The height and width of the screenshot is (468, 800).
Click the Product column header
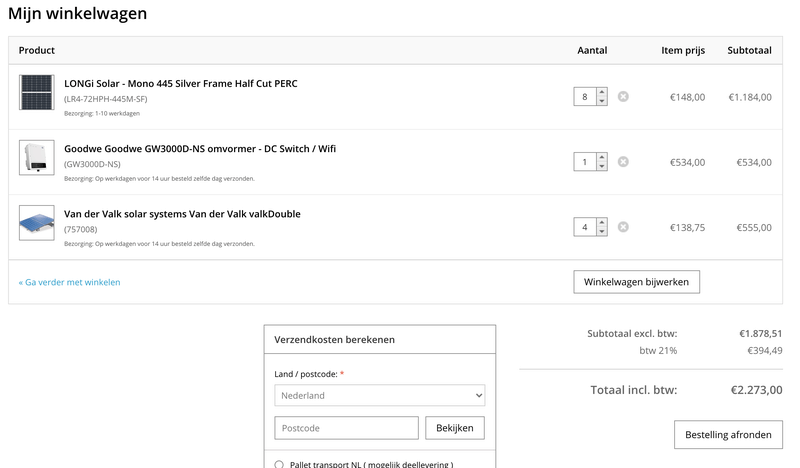pyautogui.click(x=36, y=51)
